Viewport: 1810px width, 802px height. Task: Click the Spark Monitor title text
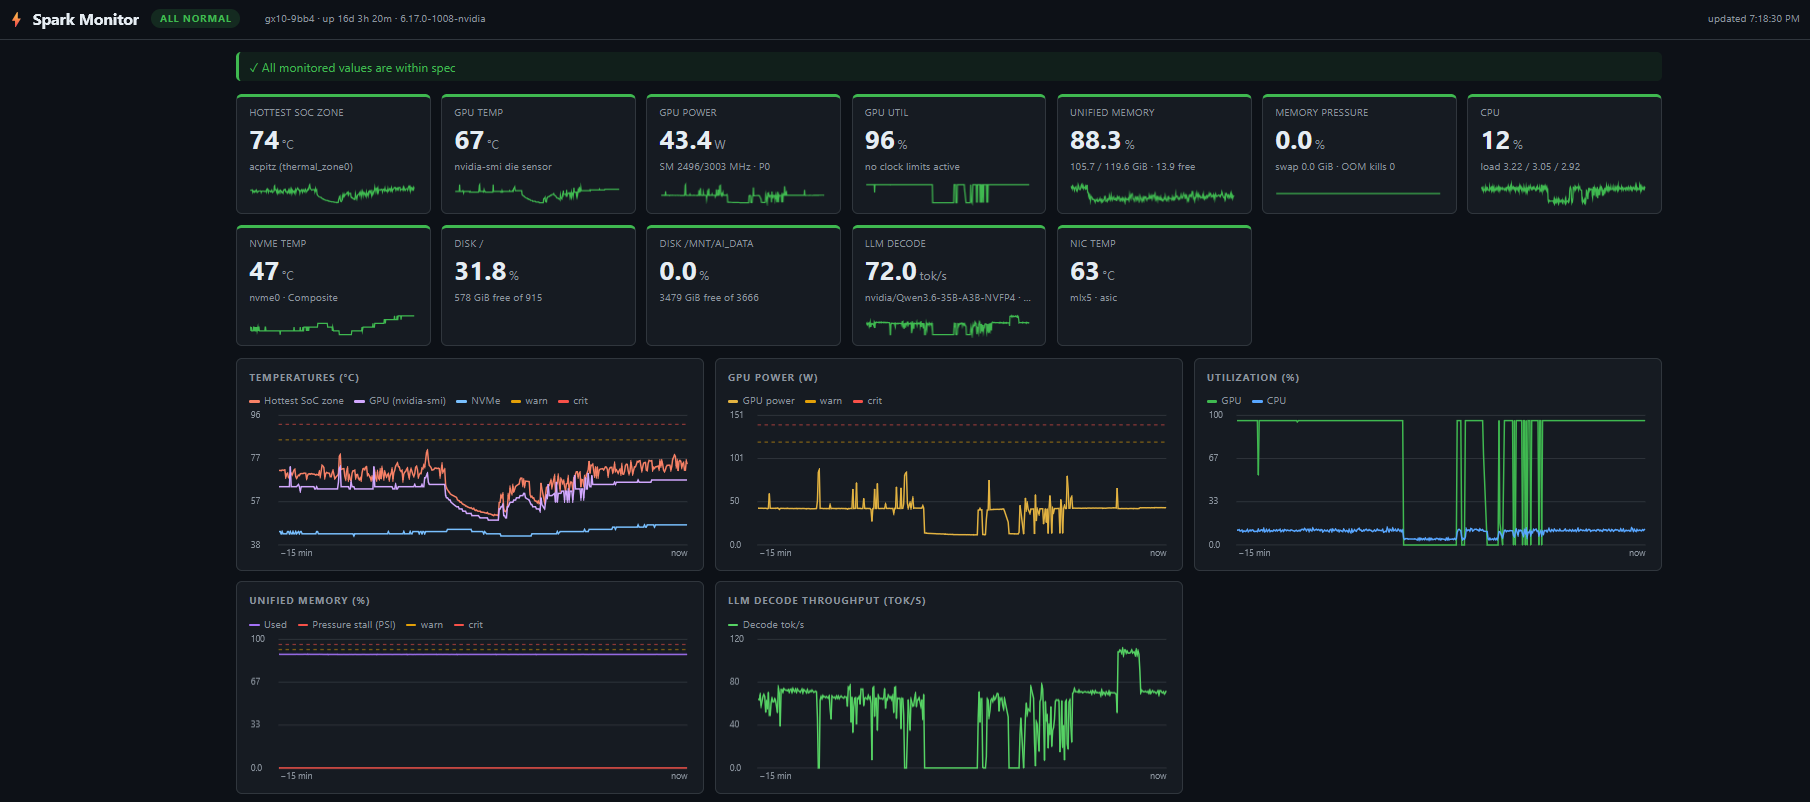(x=86, y=19)
